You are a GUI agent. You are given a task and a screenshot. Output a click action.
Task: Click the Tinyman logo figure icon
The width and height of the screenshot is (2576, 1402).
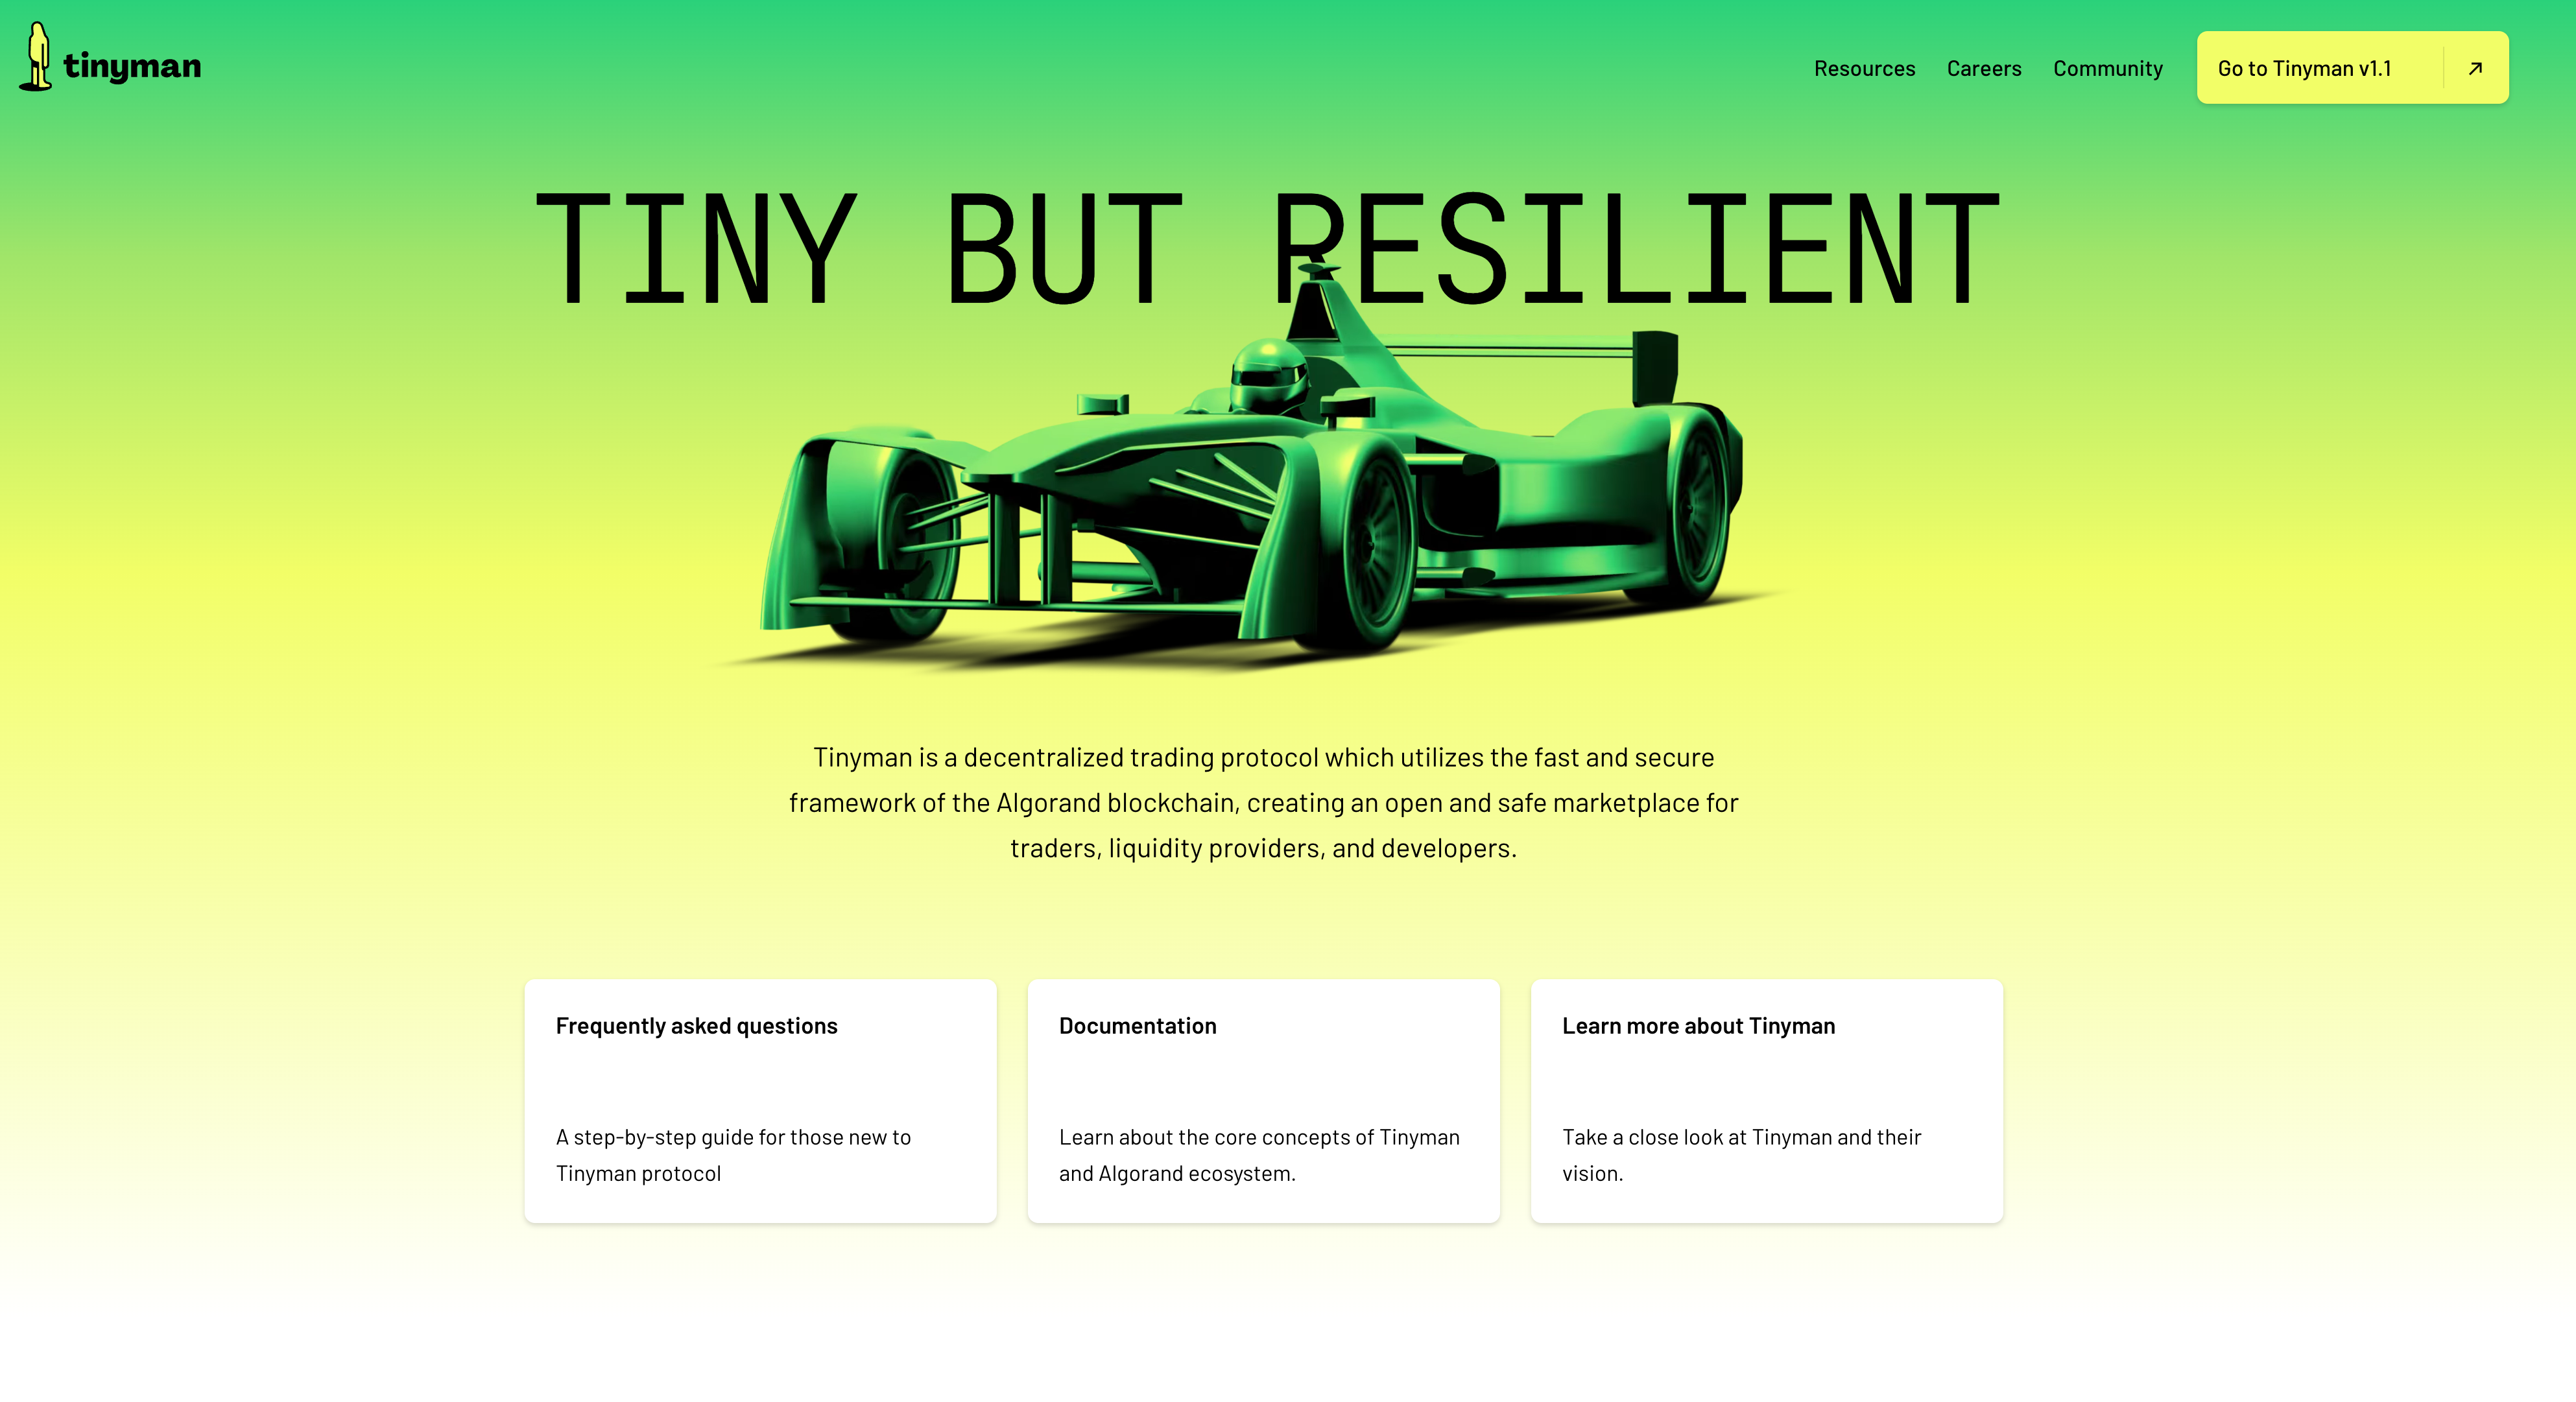point(37,57)
